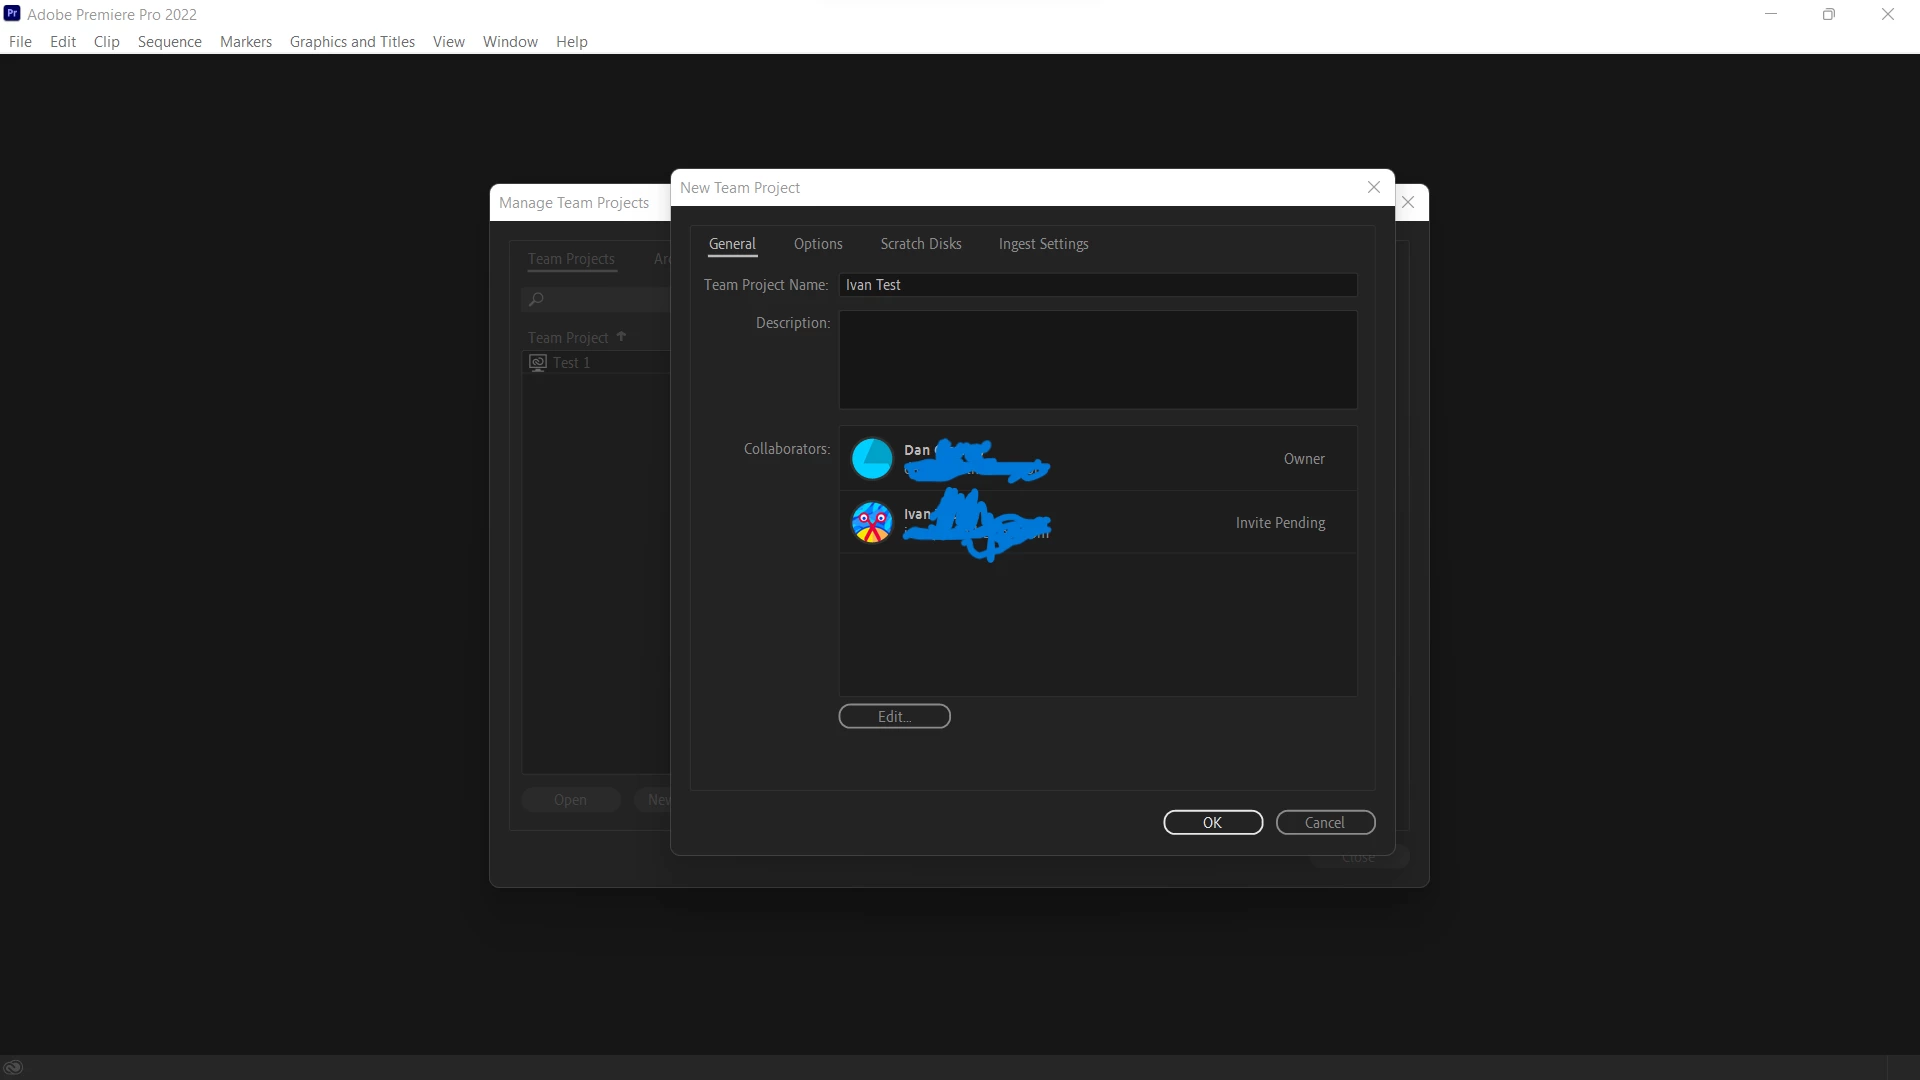
Task: Go to the Ingest Settings tab
Action: tap(1043, 244)
